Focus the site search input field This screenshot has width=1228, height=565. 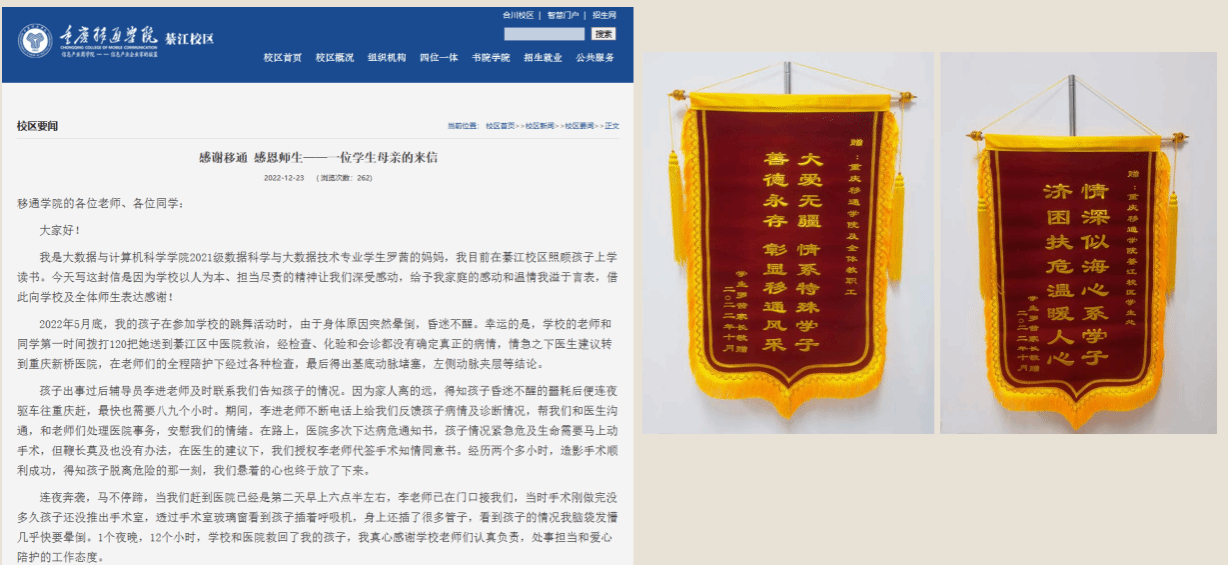[544, 34]
